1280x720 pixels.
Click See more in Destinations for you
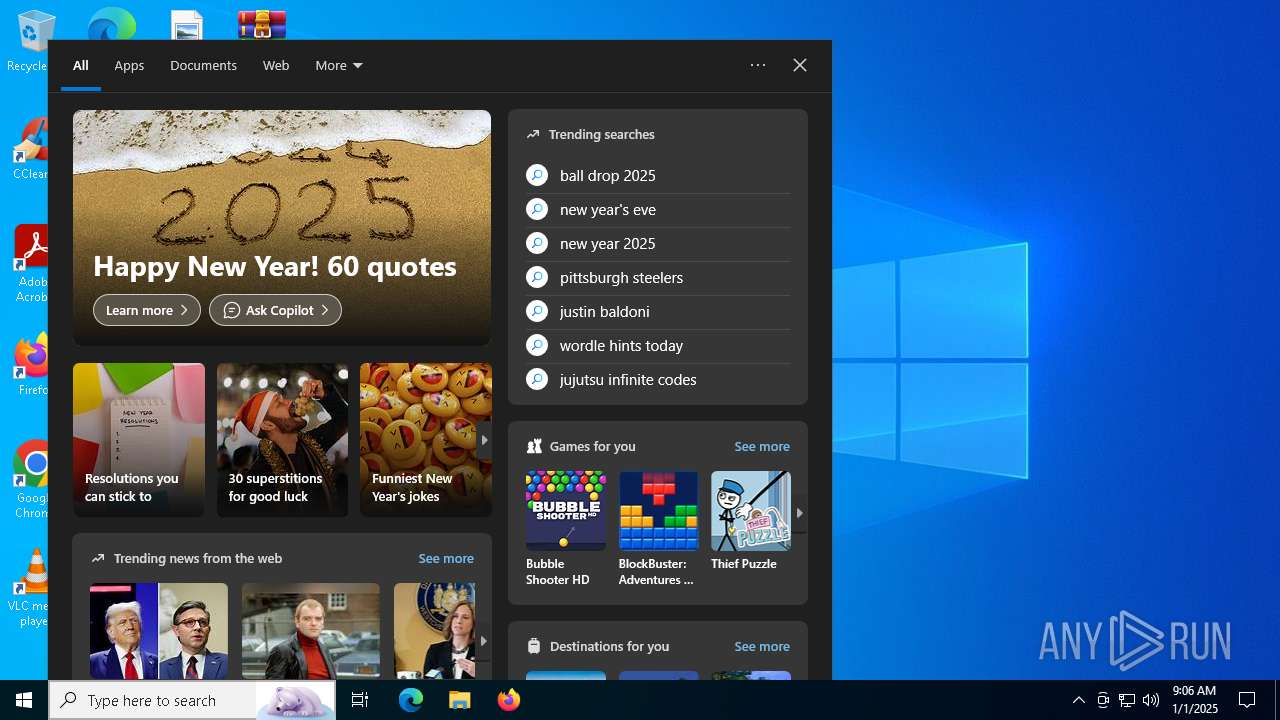click(x=762, y=646)
